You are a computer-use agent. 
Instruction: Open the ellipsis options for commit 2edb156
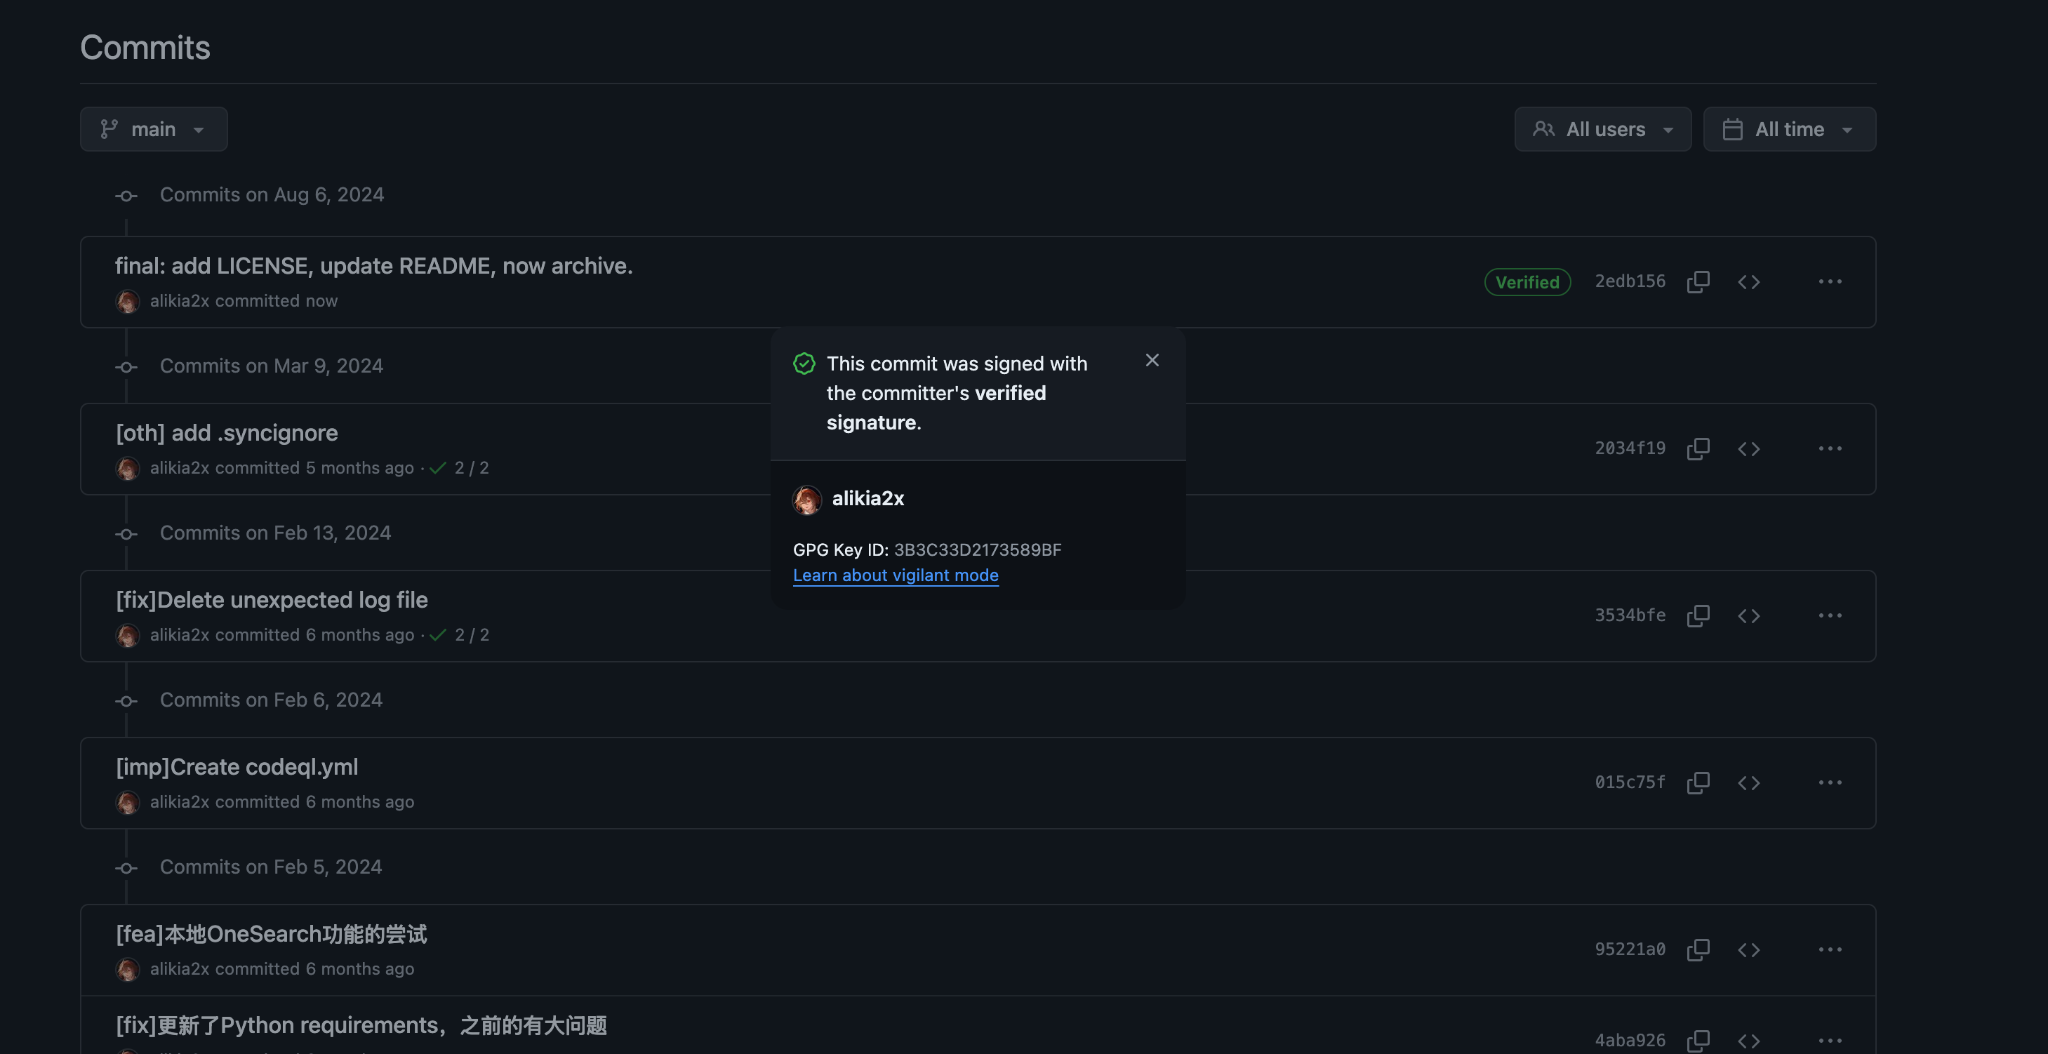pos(1830,281)
